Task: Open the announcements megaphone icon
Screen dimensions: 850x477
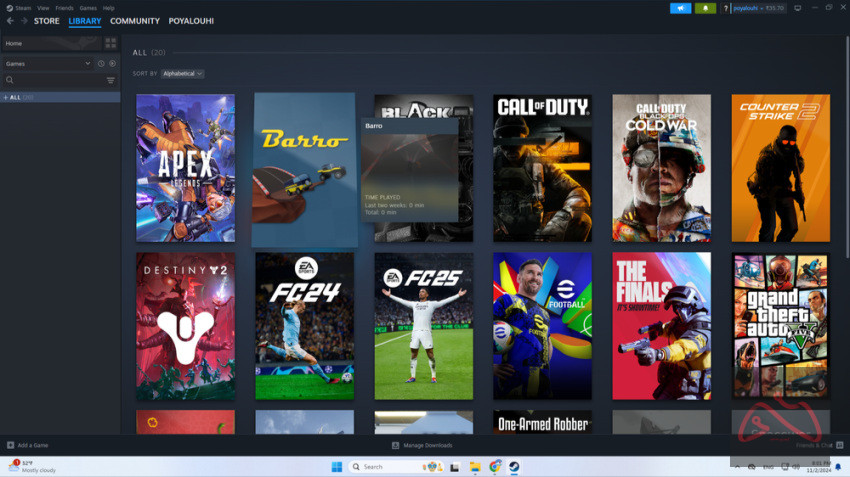Action: click(x=680, y=8)
